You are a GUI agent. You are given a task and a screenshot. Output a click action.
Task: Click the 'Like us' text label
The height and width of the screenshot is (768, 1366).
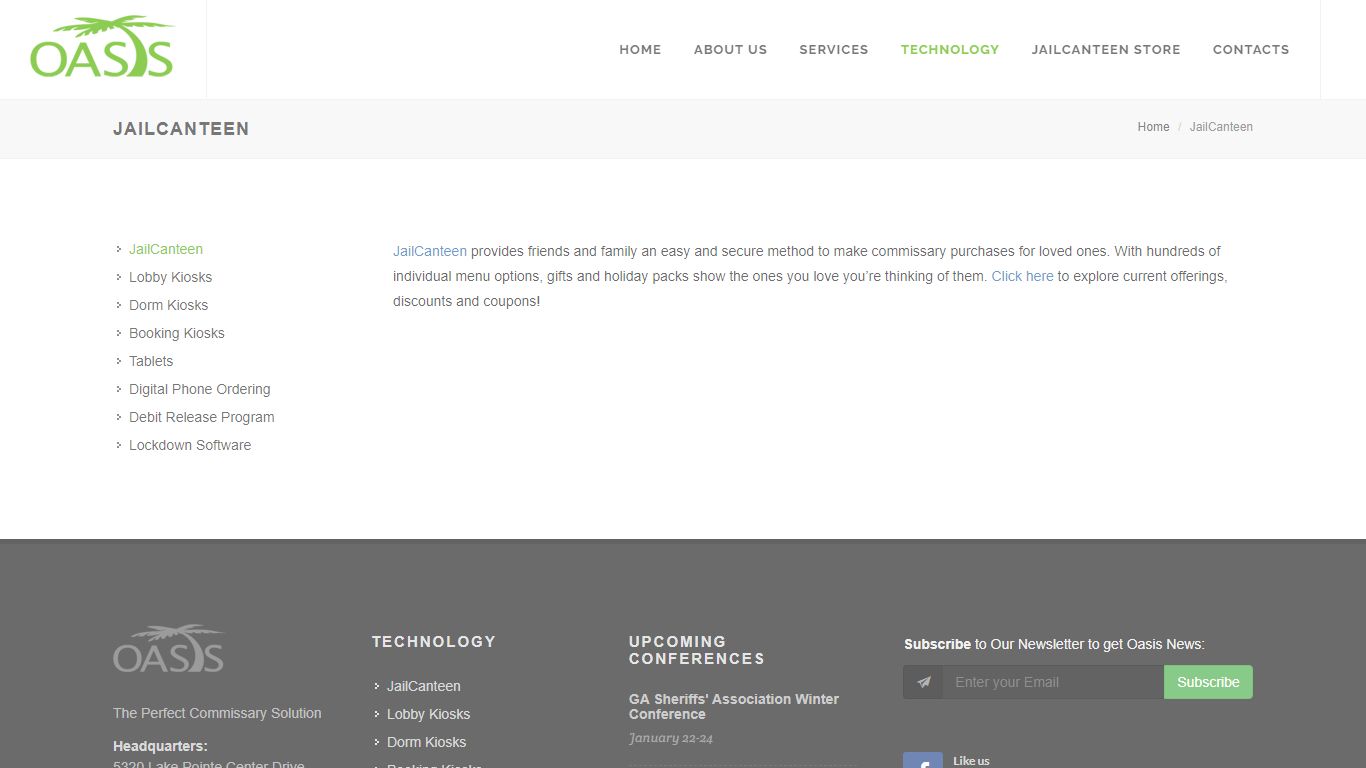(x=971, y=761)
